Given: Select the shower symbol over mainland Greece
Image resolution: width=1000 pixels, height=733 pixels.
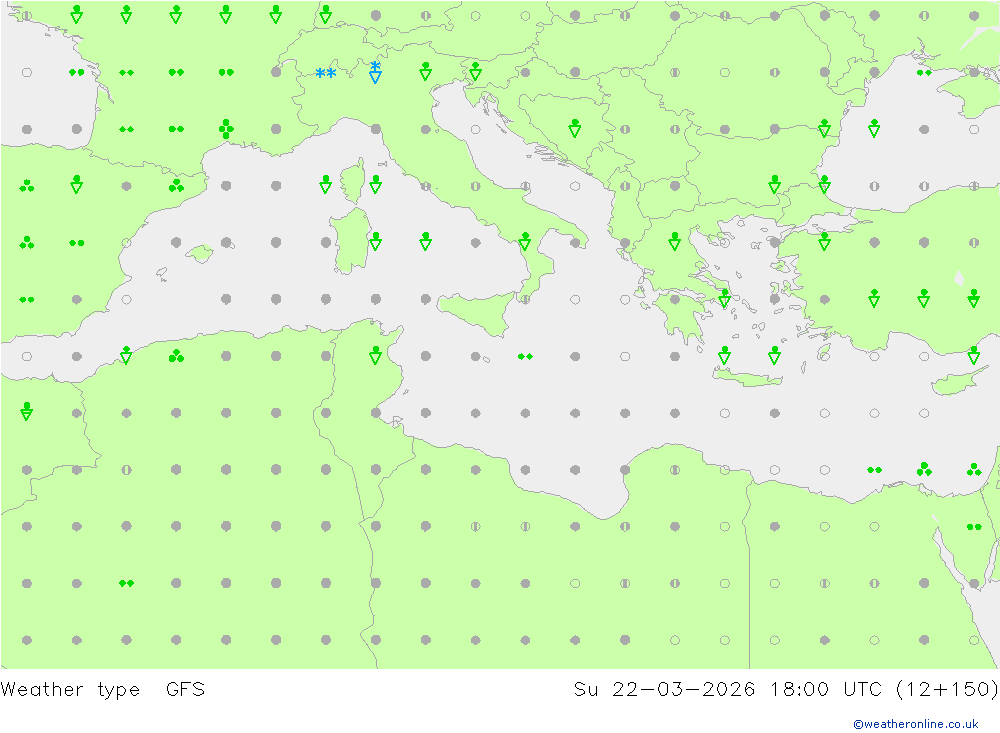Looking at the screenshot, I should (675, 242).
